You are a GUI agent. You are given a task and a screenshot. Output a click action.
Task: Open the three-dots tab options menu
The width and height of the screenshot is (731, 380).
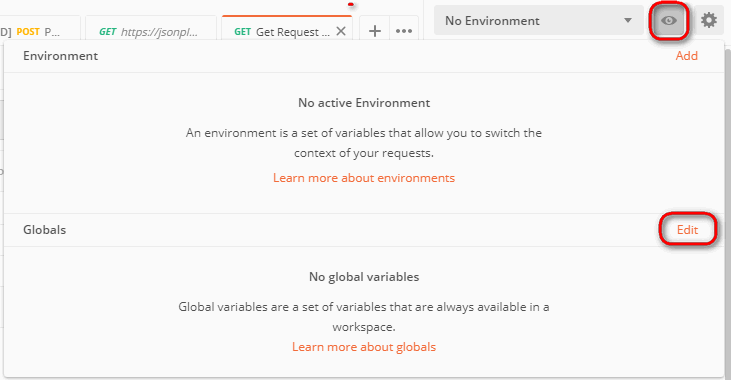(x=404, y=31)
